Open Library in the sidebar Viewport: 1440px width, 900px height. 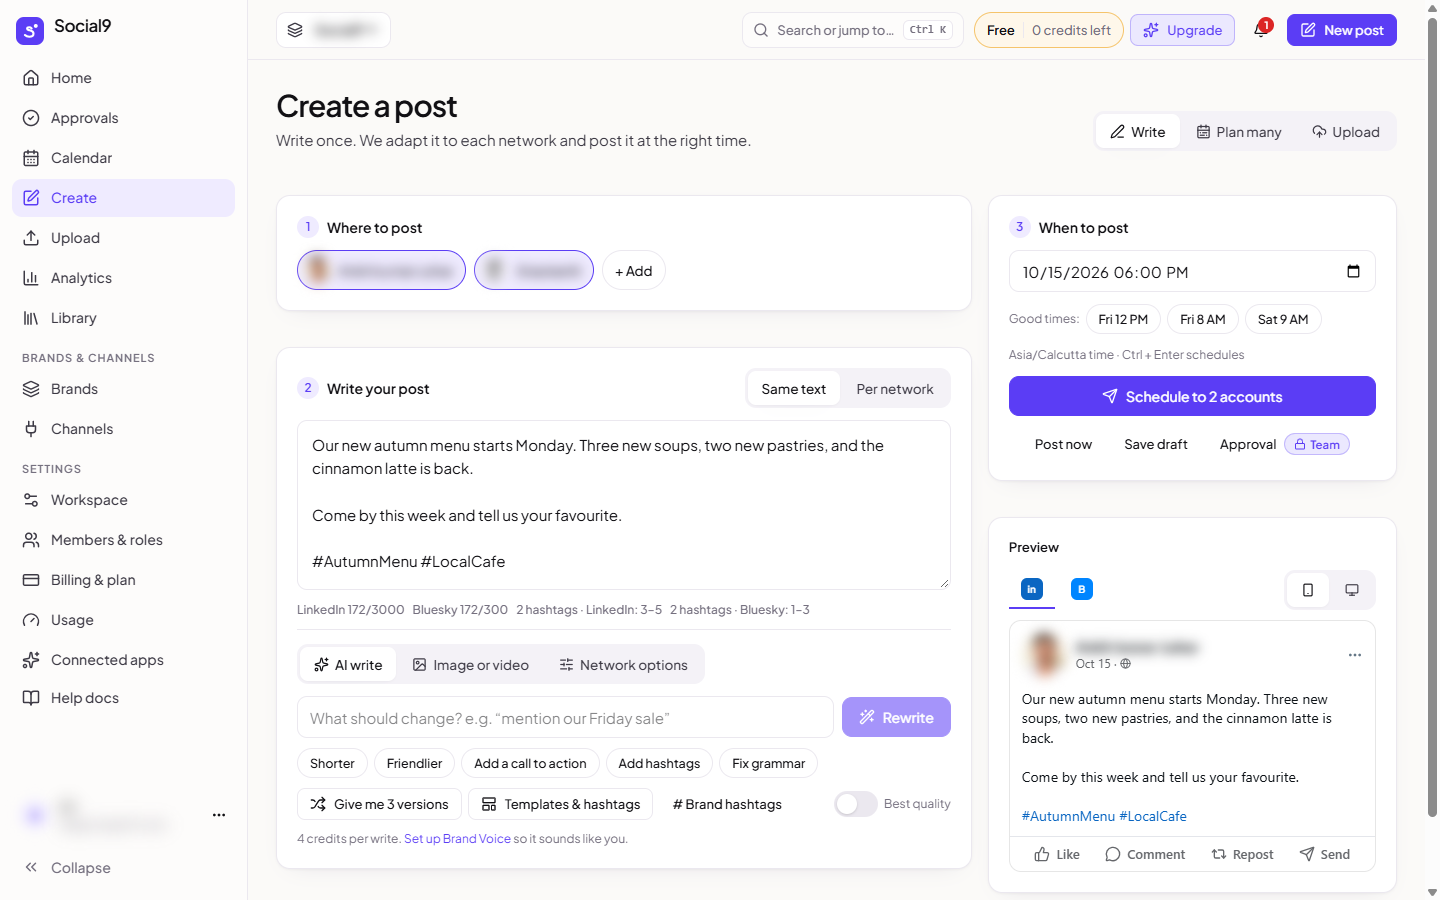point(124,318)
